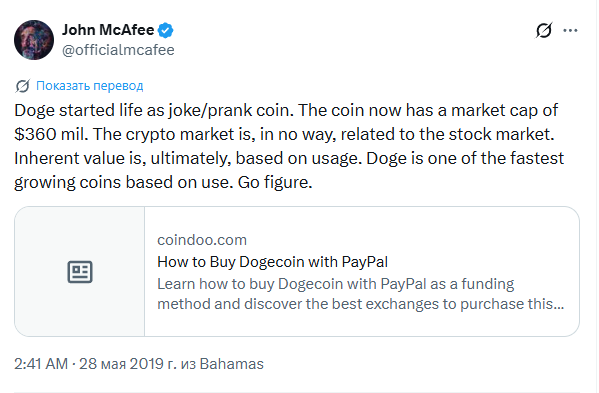Open the three-dot more options menu
Viewport: 599px width, 393px height.
click(x=570, y=30)
